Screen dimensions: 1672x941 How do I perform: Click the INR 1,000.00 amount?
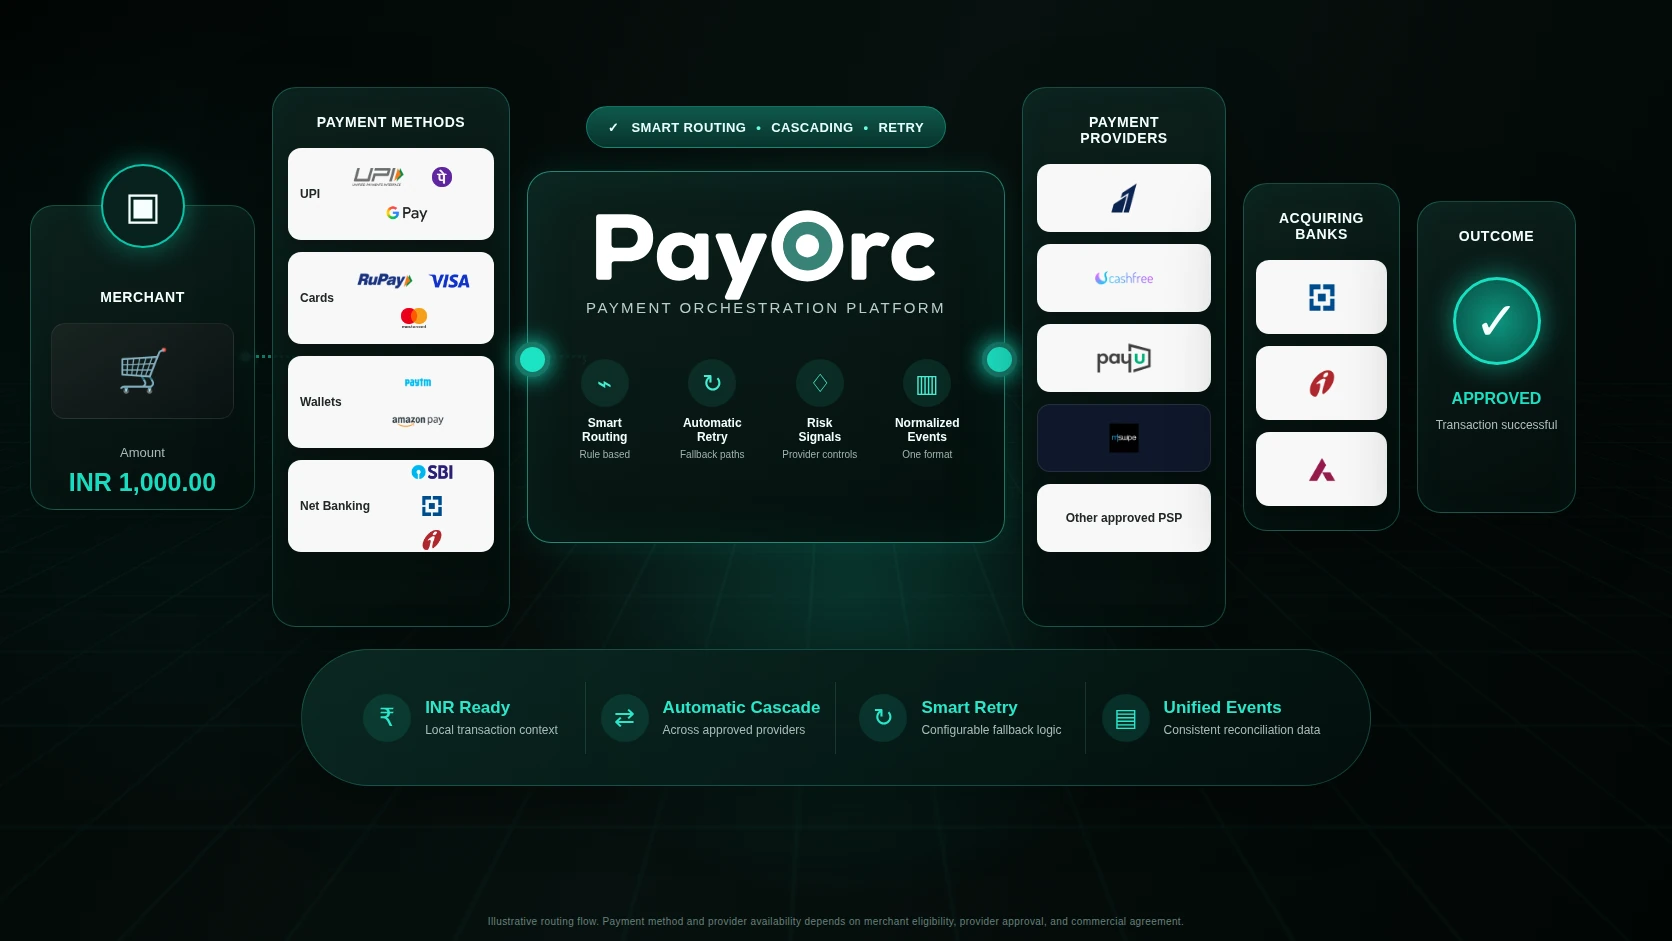click(x=142, y=482)
